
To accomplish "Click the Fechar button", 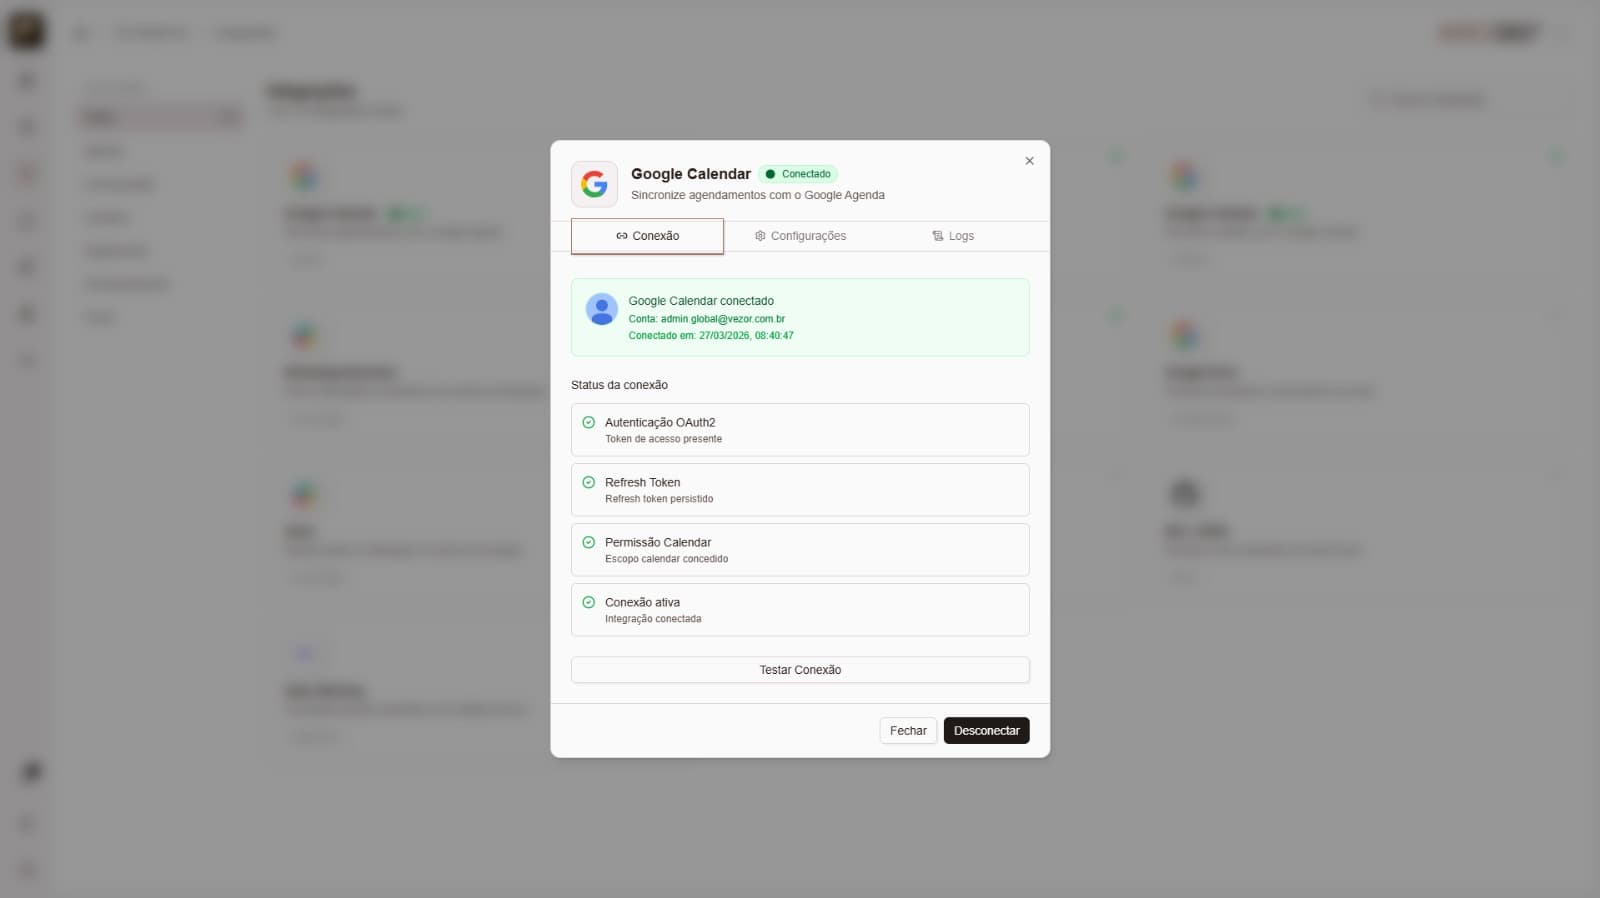I will 908,731.
